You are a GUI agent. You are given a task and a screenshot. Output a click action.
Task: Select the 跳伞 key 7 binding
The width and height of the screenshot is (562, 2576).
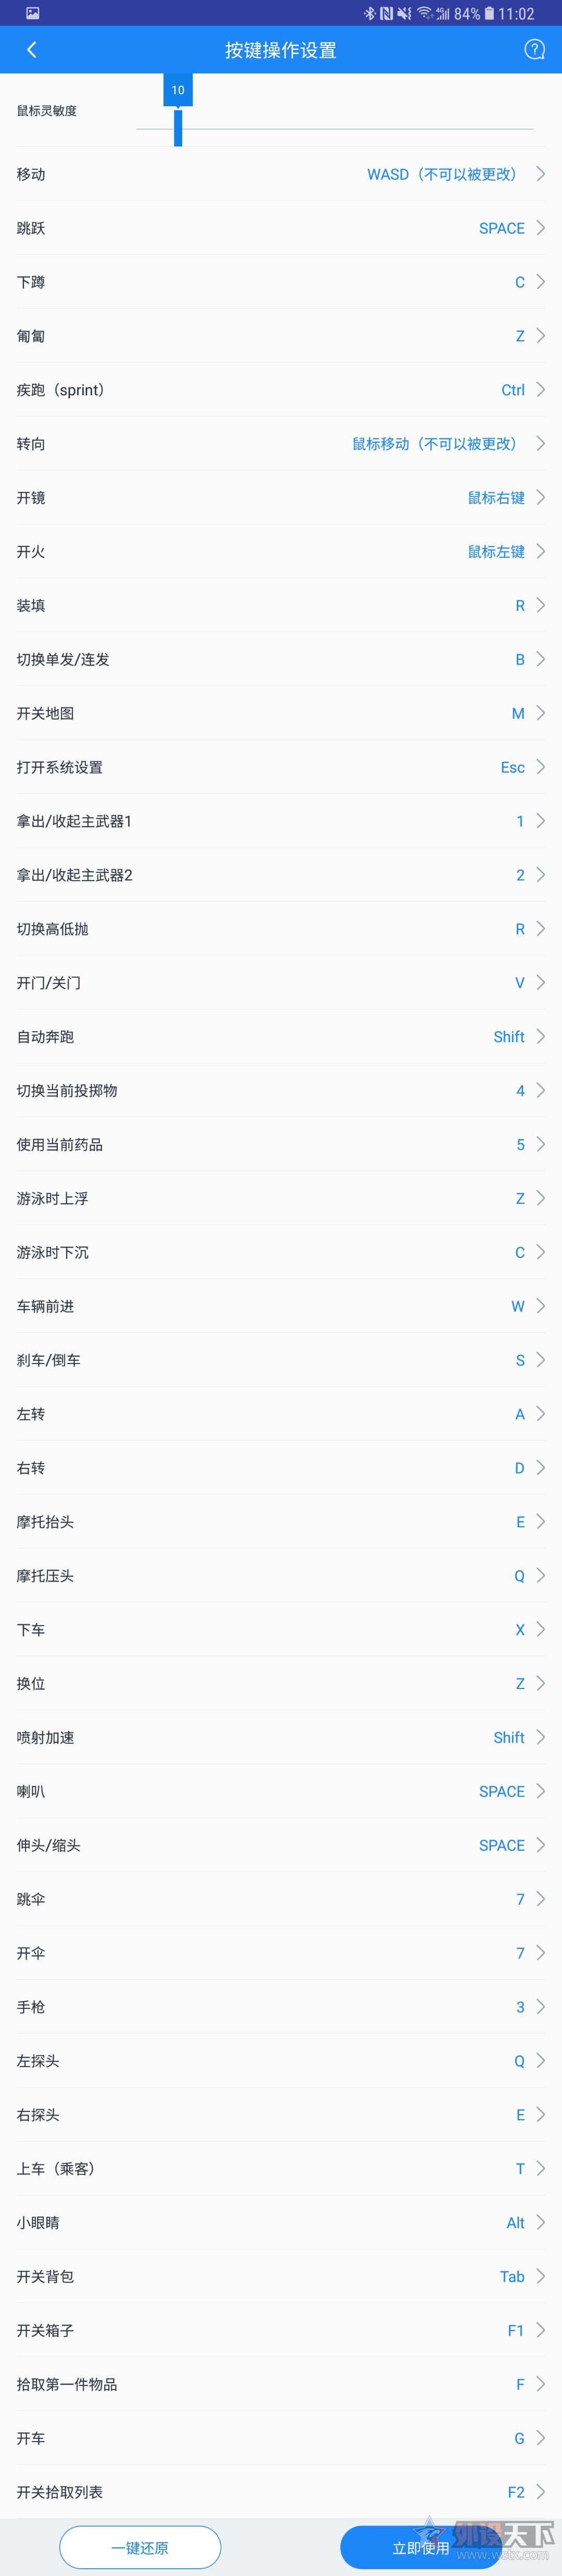click(x=280, y=1899)
